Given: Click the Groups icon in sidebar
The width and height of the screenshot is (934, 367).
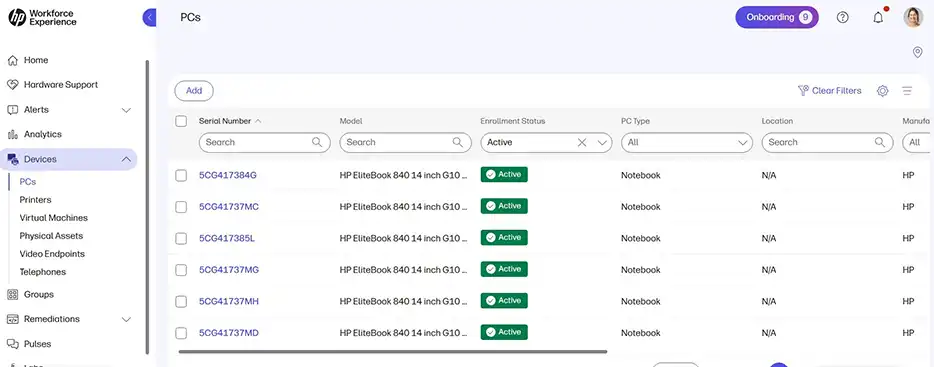Looking at the screenshot, I should pyautogui.click(x=13, y=294).
